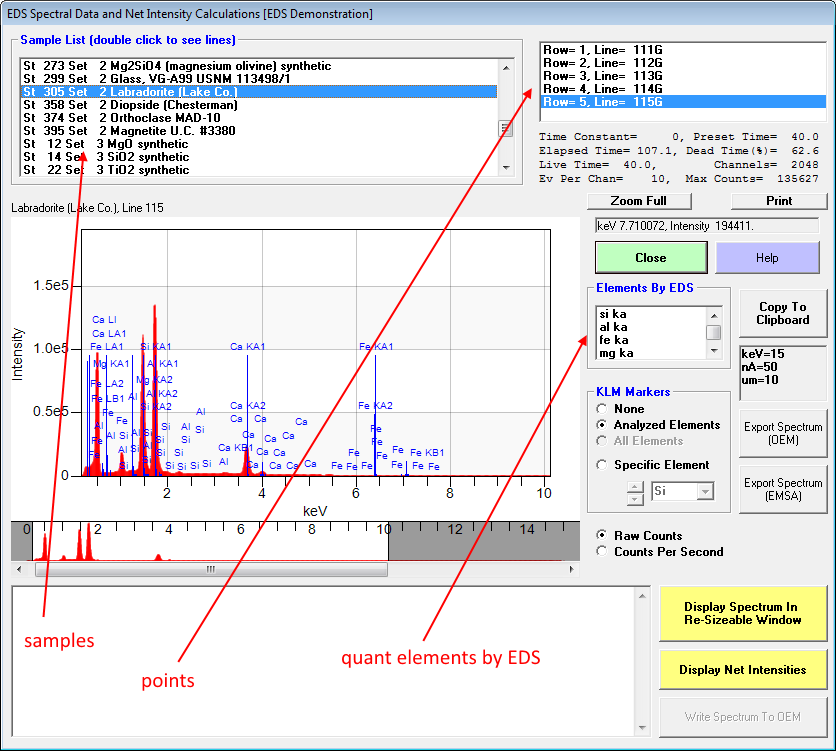Click the green Close button

point(650,257)
